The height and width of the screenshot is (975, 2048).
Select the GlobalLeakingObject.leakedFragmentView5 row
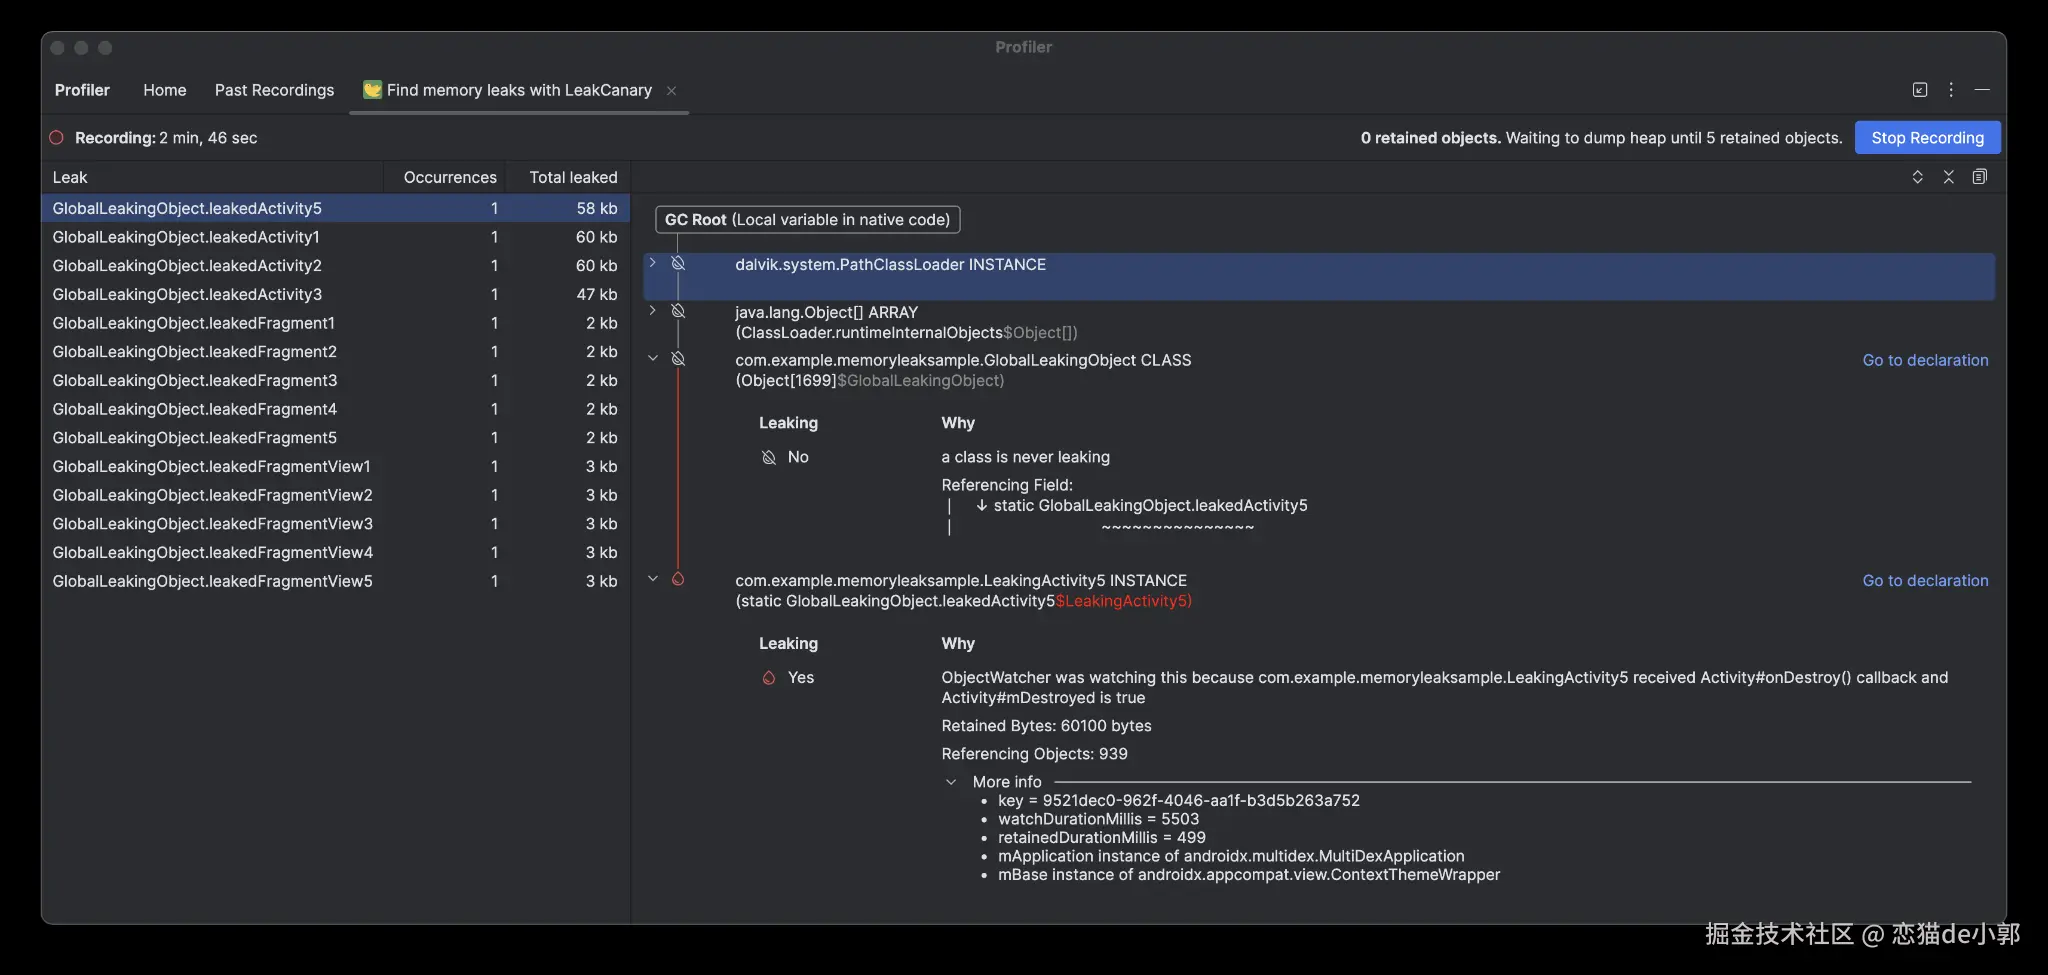click(336, 581)
